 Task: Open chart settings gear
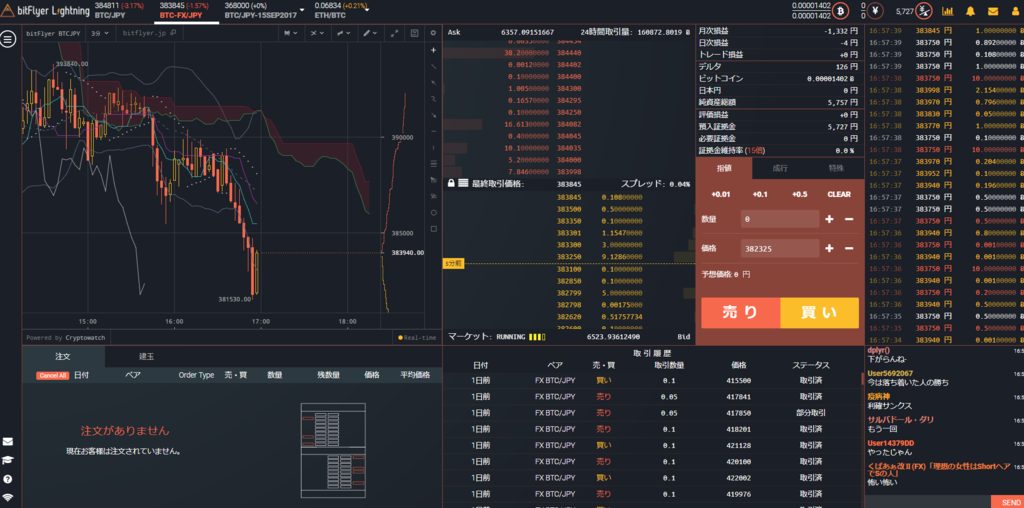coord(433,33)
